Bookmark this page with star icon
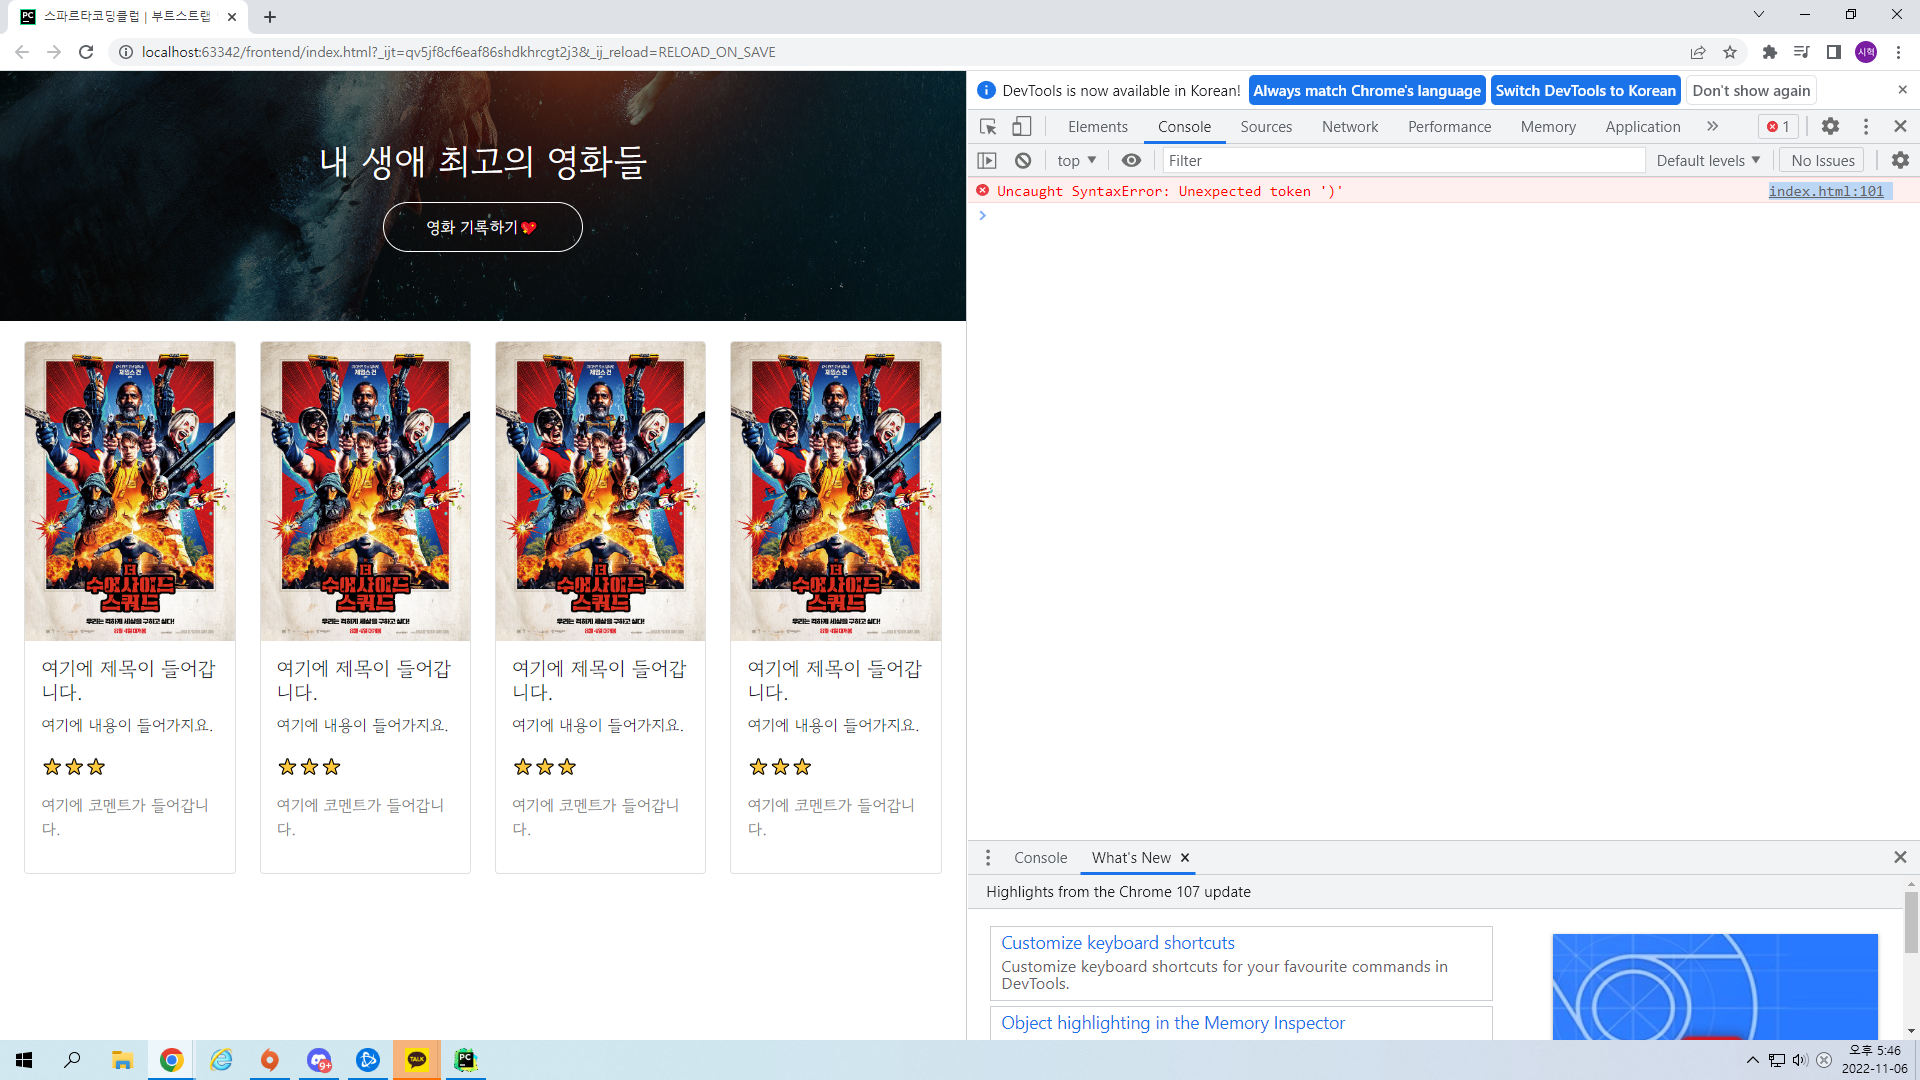The height and width of the screenshot is (1080, 1920). pyautogui.click(x=1730, y=52)
